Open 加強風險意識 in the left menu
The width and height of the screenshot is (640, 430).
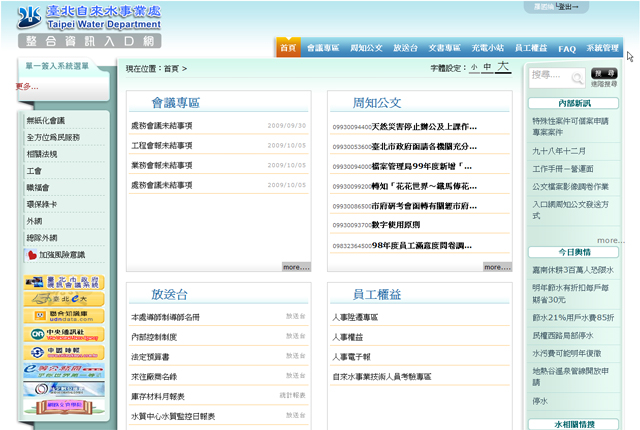[62, 255]
